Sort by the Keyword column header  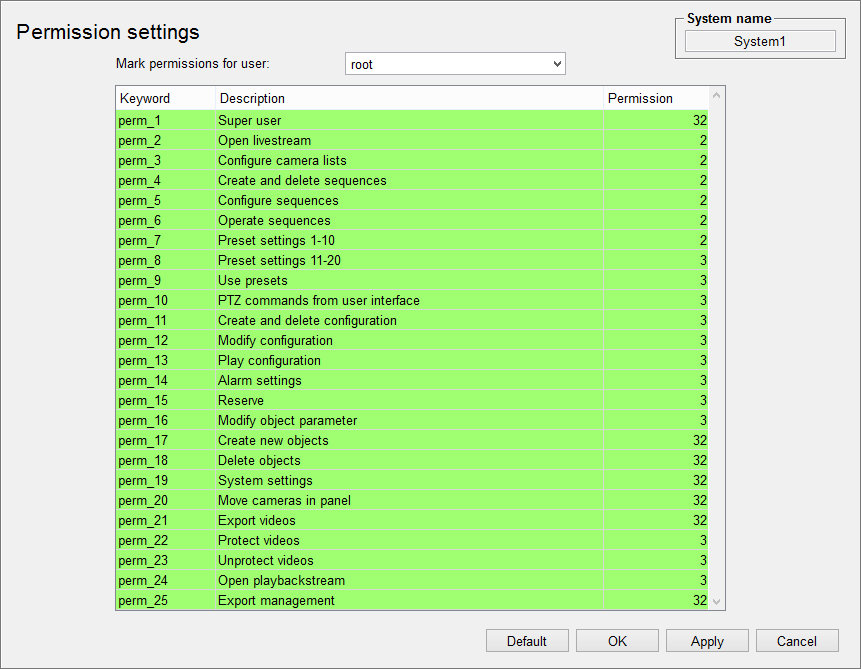click(x=165, y=98)
